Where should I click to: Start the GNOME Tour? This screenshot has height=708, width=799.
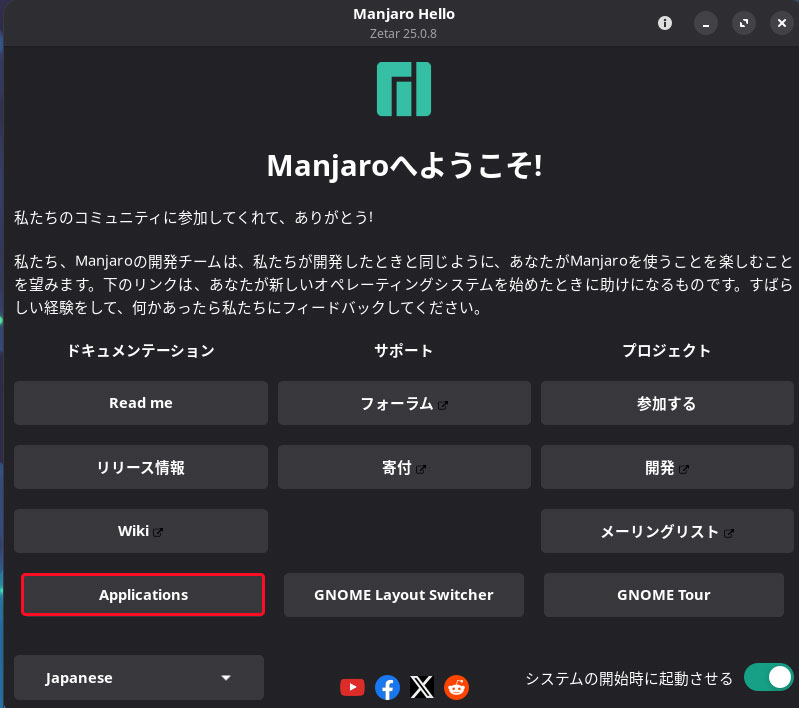[663, 595]
